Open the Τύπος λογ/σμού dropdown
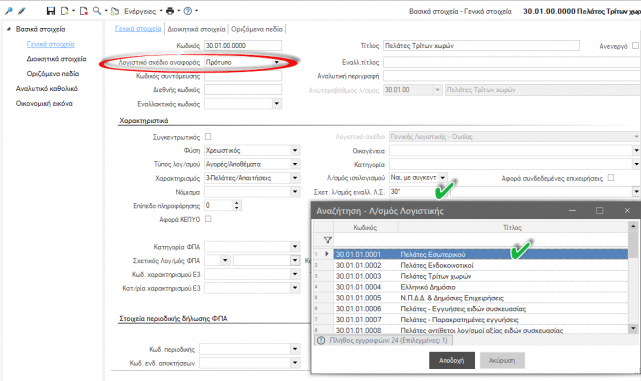 (295, 164)
